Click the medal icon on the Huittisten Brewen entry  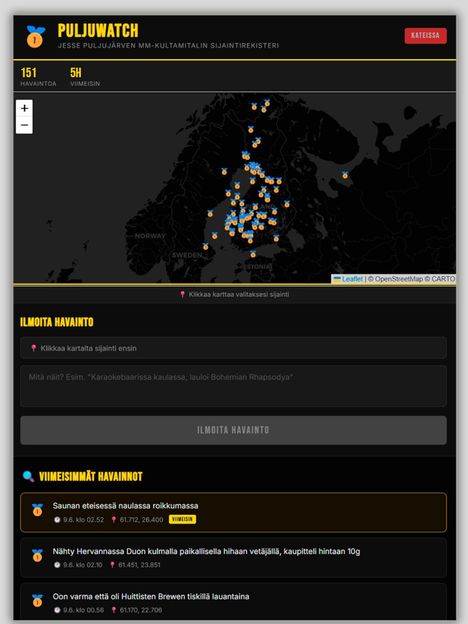tap(37, 600)
